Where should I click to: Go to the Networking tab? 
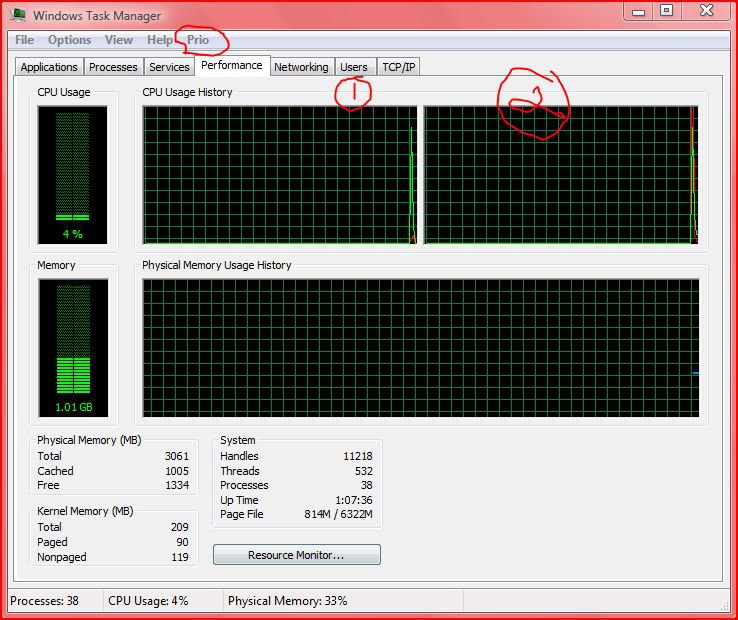pos(301,67)
